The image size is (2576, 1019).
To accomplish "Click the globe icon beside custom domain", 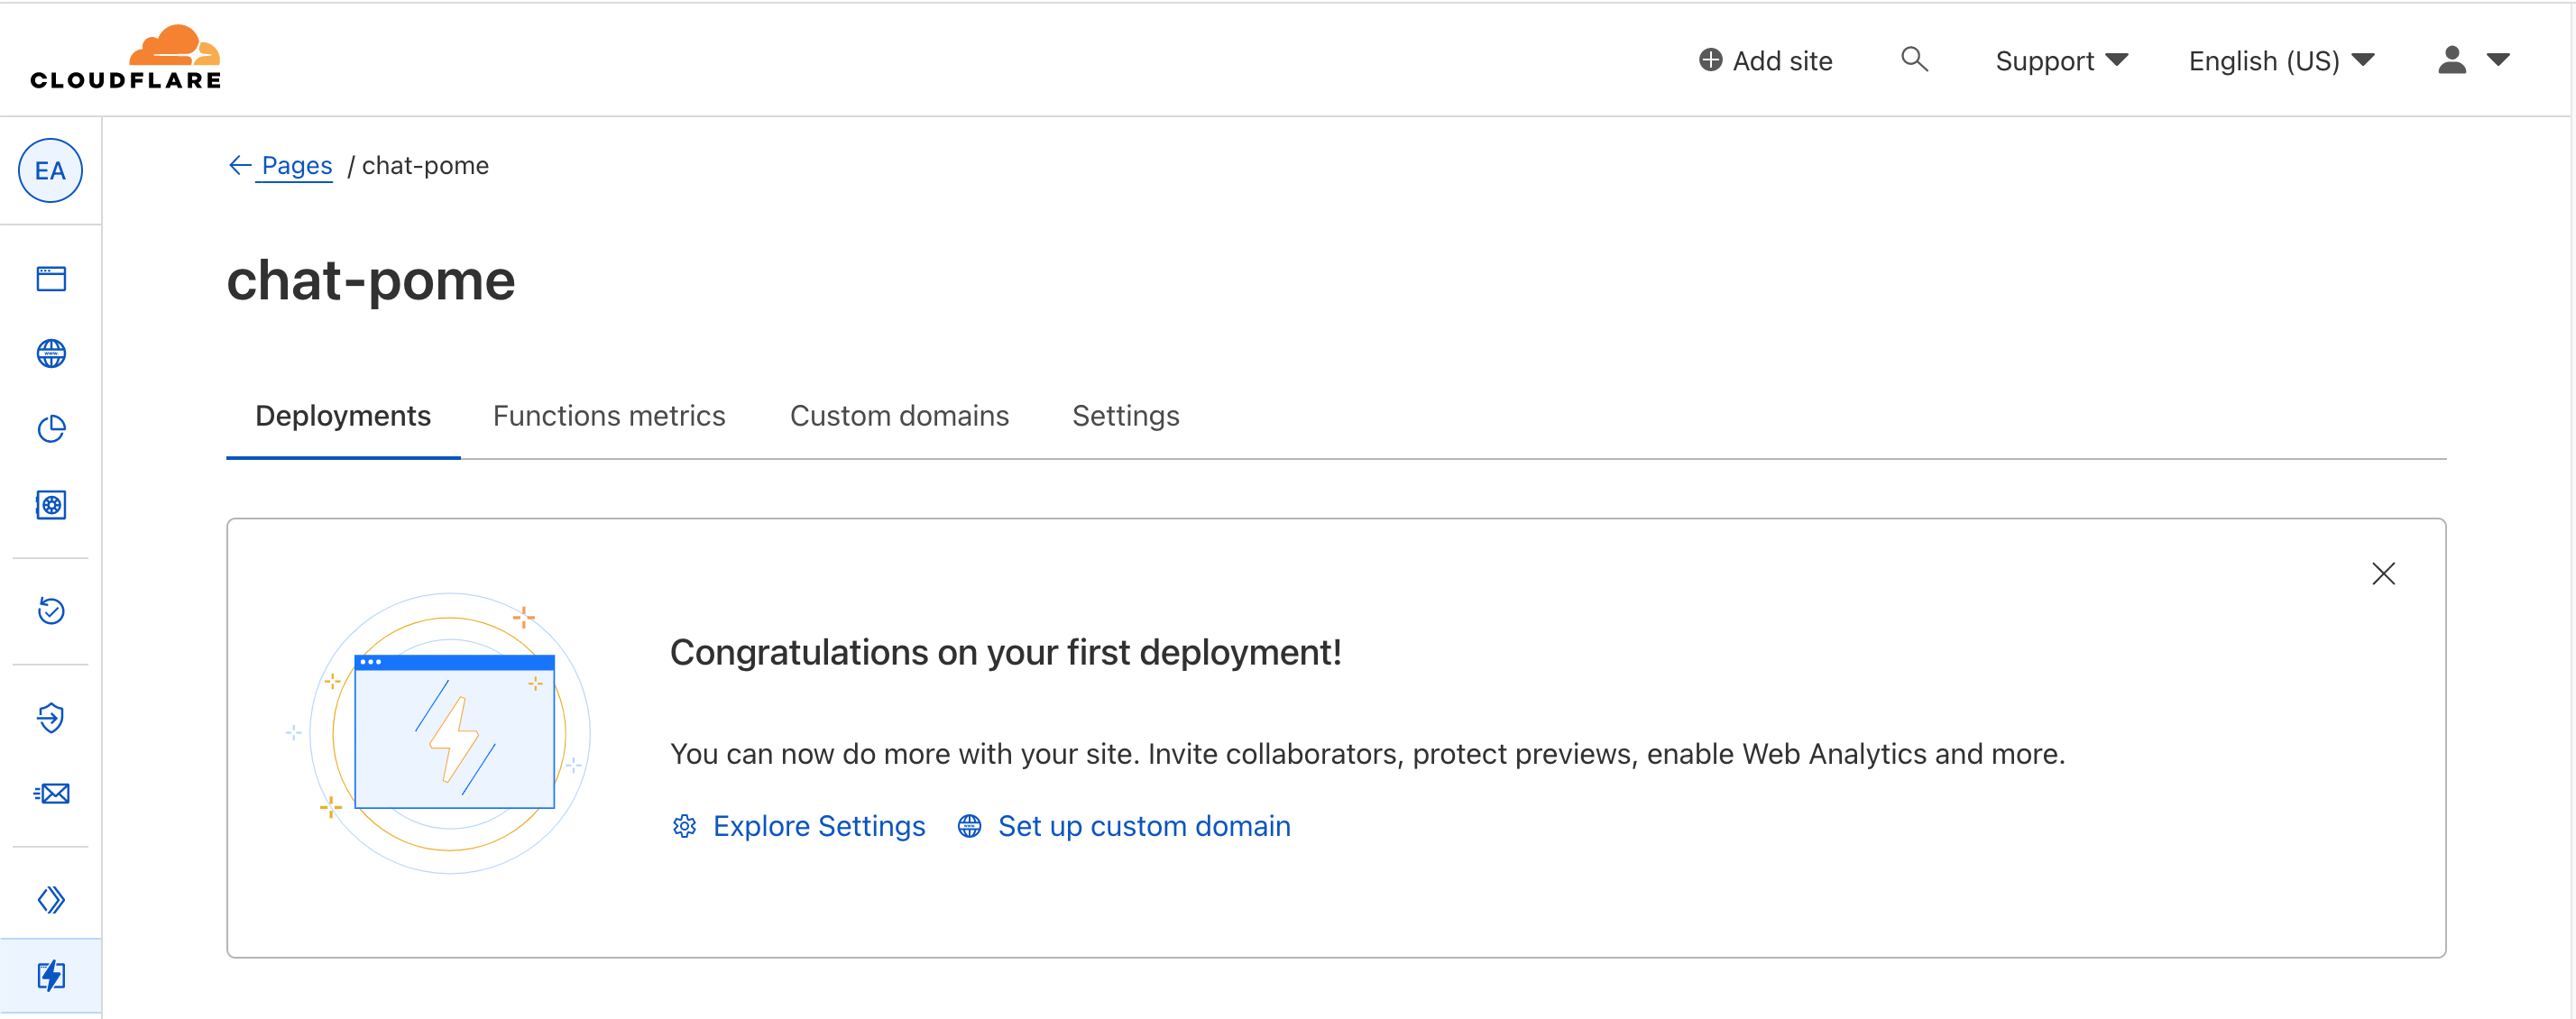I will (969, 826).
